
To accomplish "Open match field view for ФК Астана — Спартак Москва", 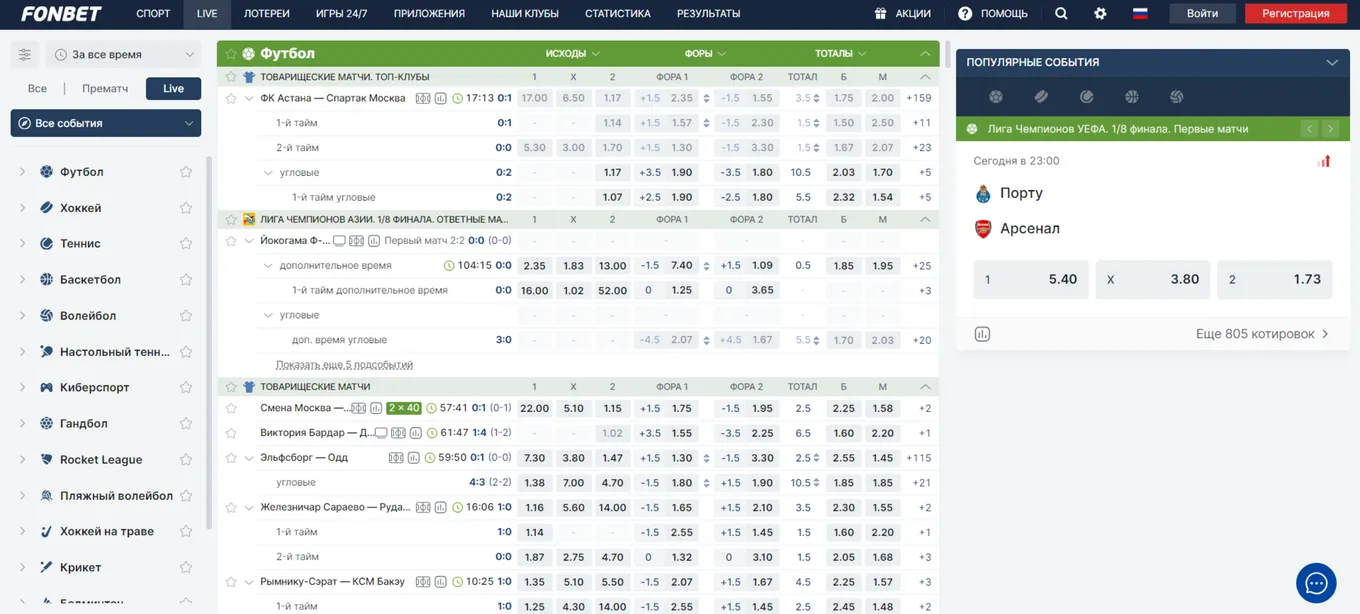I will coord(423,98).
